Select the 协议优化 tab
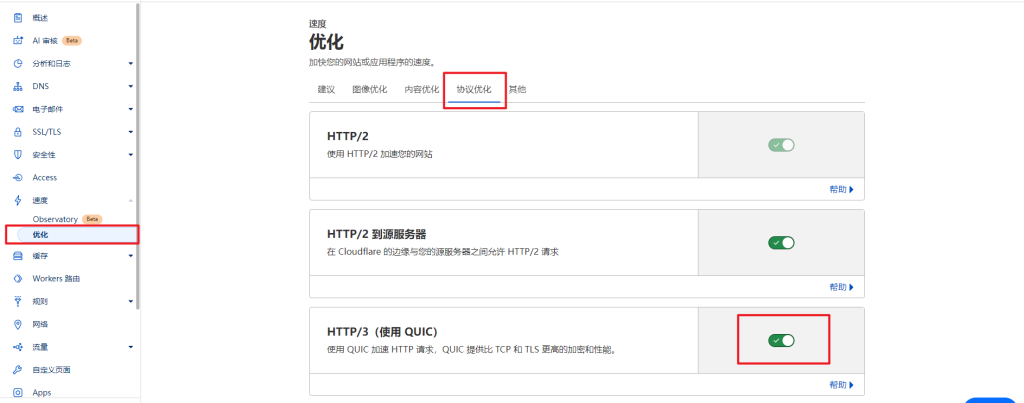1024x403 pixels. point(474,89)
